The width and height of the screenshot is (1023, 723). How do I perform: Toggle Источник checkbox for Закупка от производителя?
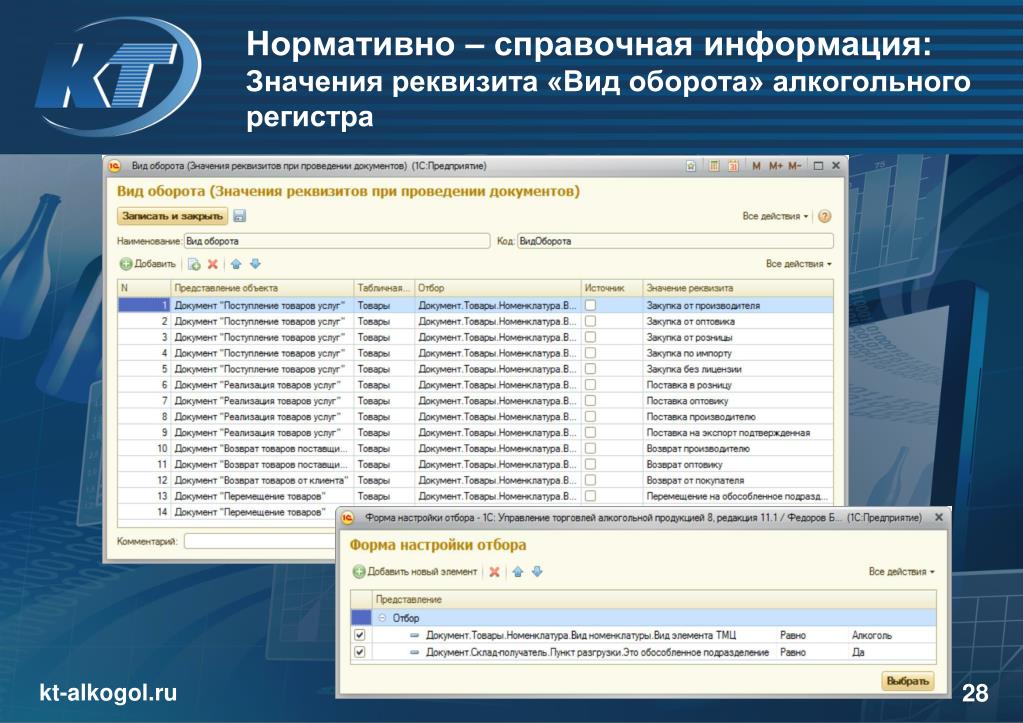590,305
